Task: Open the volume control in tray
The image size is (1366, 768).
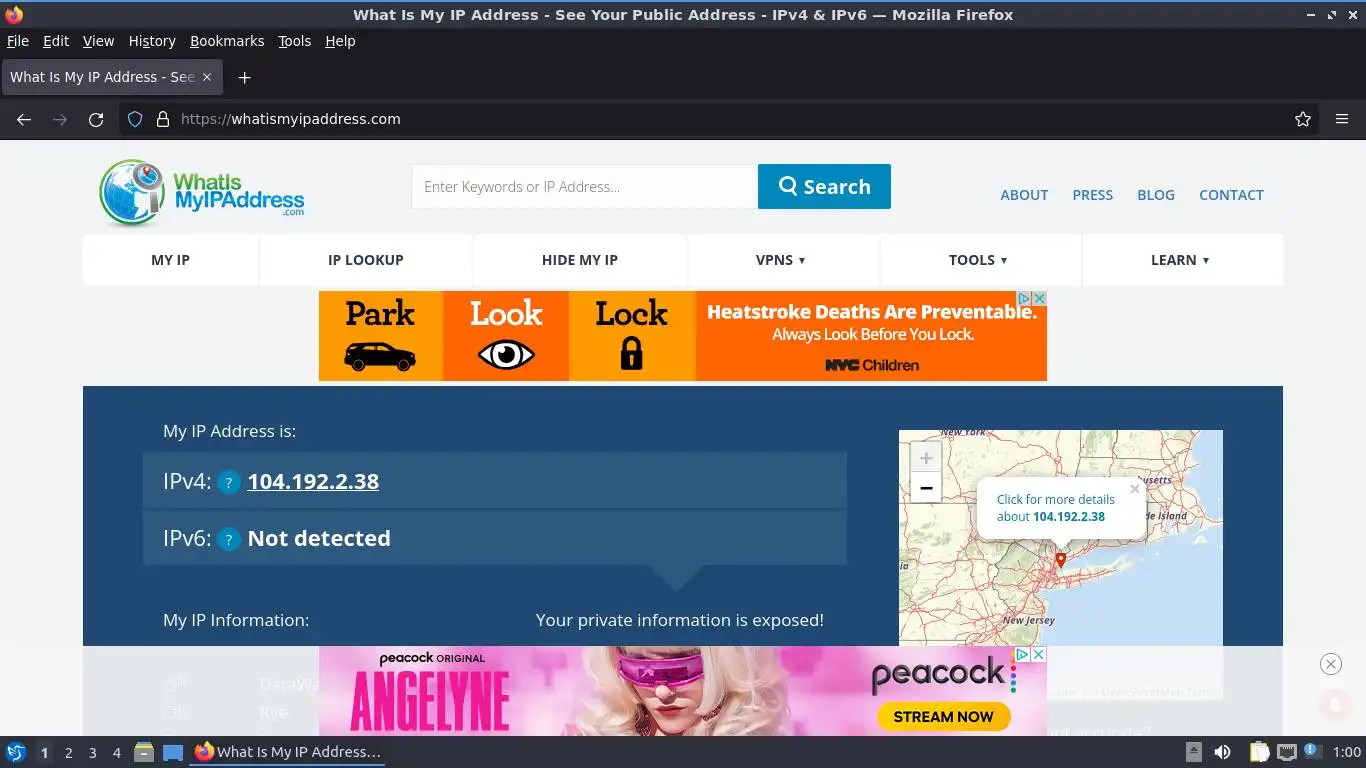Action: click(x=1222, y=752)
